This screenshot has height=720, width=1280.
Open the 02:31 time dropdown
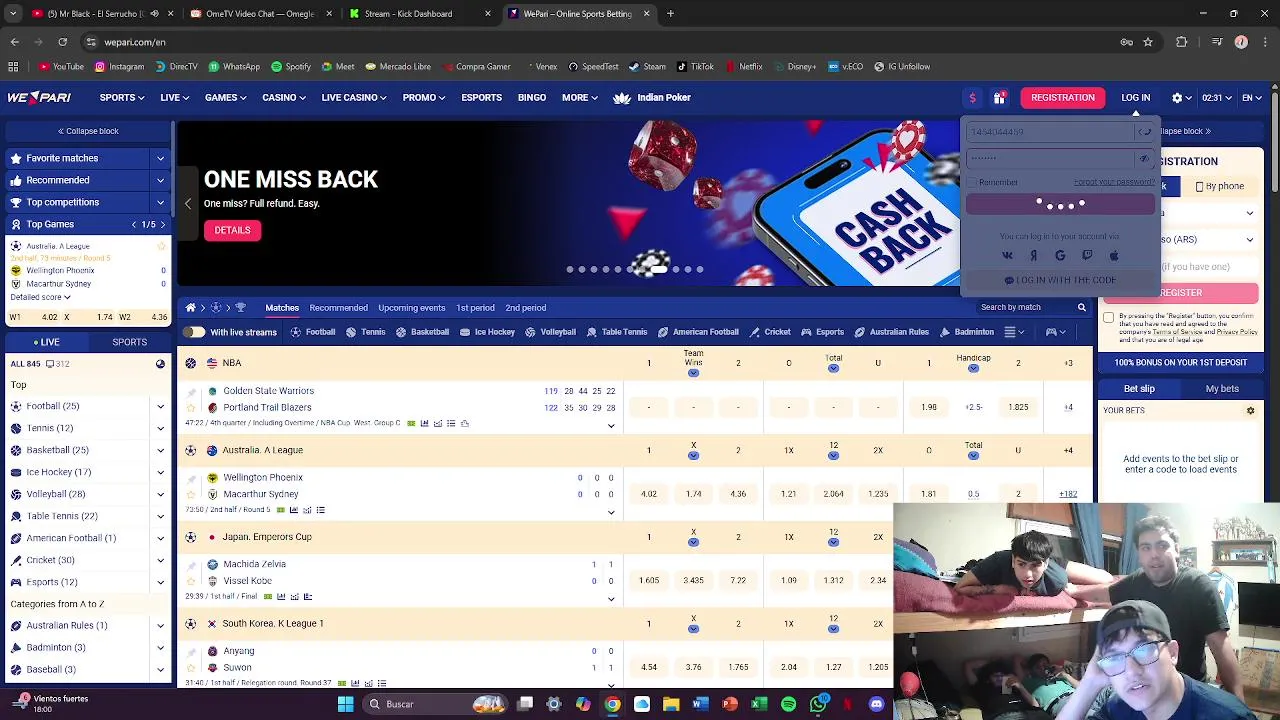point(1216,98)
